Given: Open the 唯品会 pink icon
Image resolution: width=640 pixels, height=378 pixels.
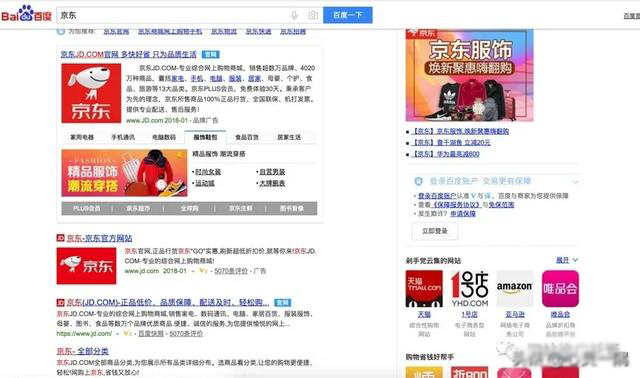Looking at the screenshot, I should pos(560,289).
